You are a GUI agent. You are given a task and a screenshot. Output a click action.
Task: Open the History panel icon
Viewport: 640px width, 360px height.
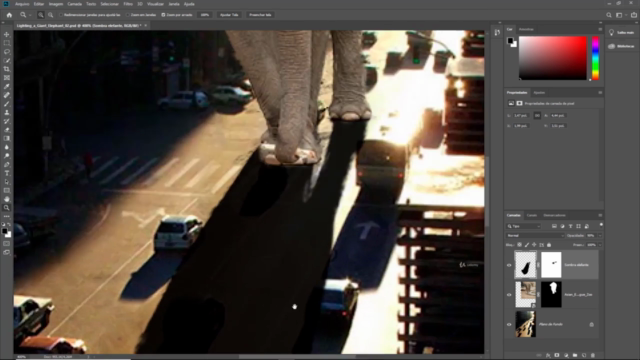(497, 33)
